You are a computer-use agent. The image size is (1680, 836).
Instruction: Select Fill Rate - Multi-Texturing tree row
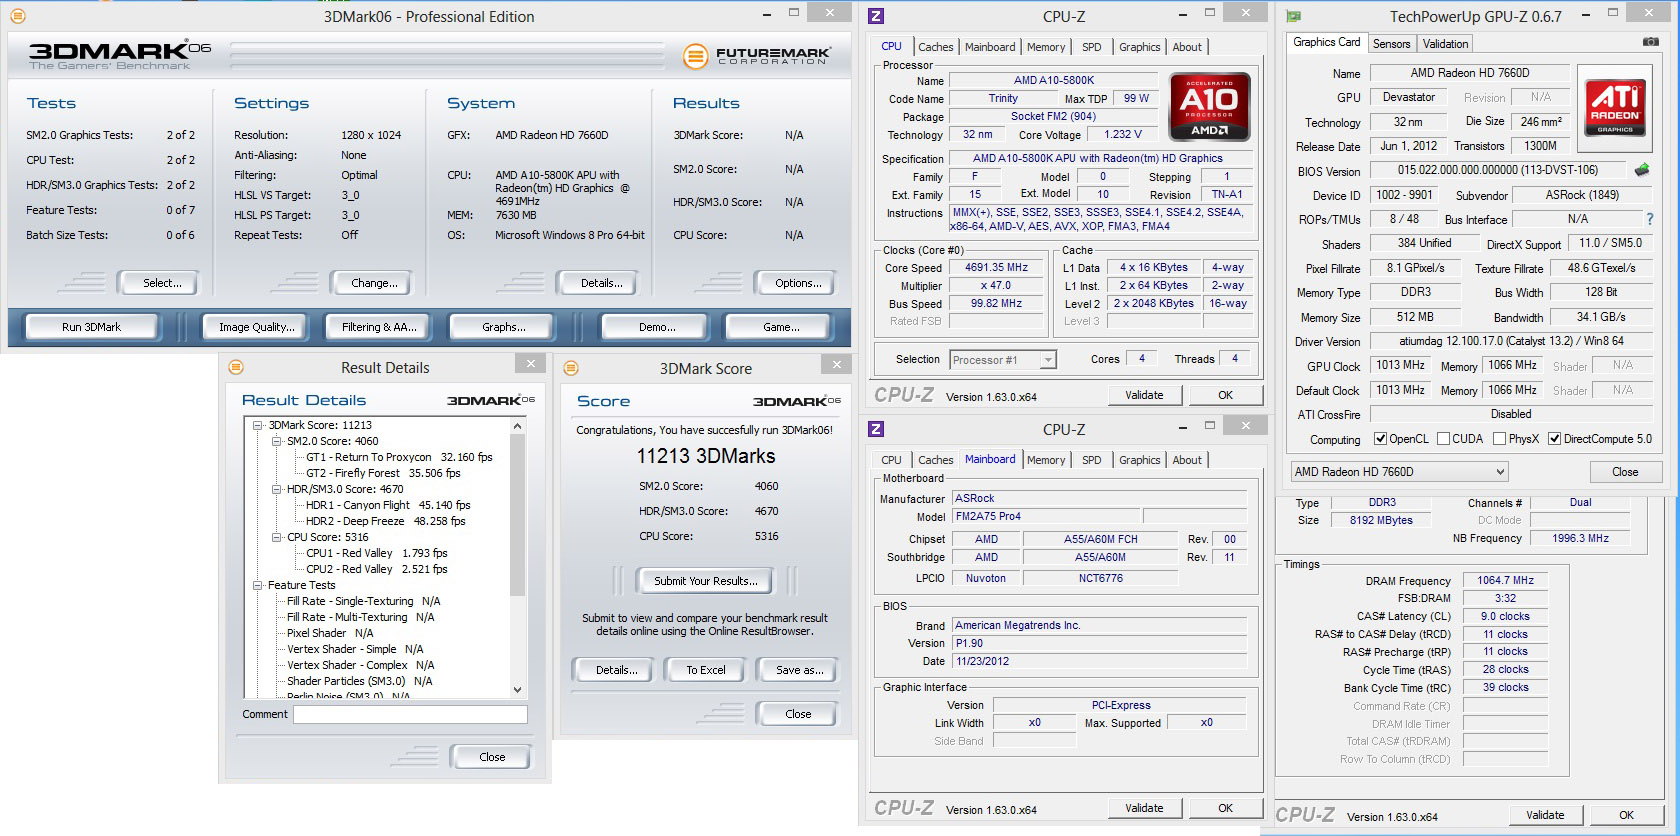pyautogui.click(x=361, y=617)
